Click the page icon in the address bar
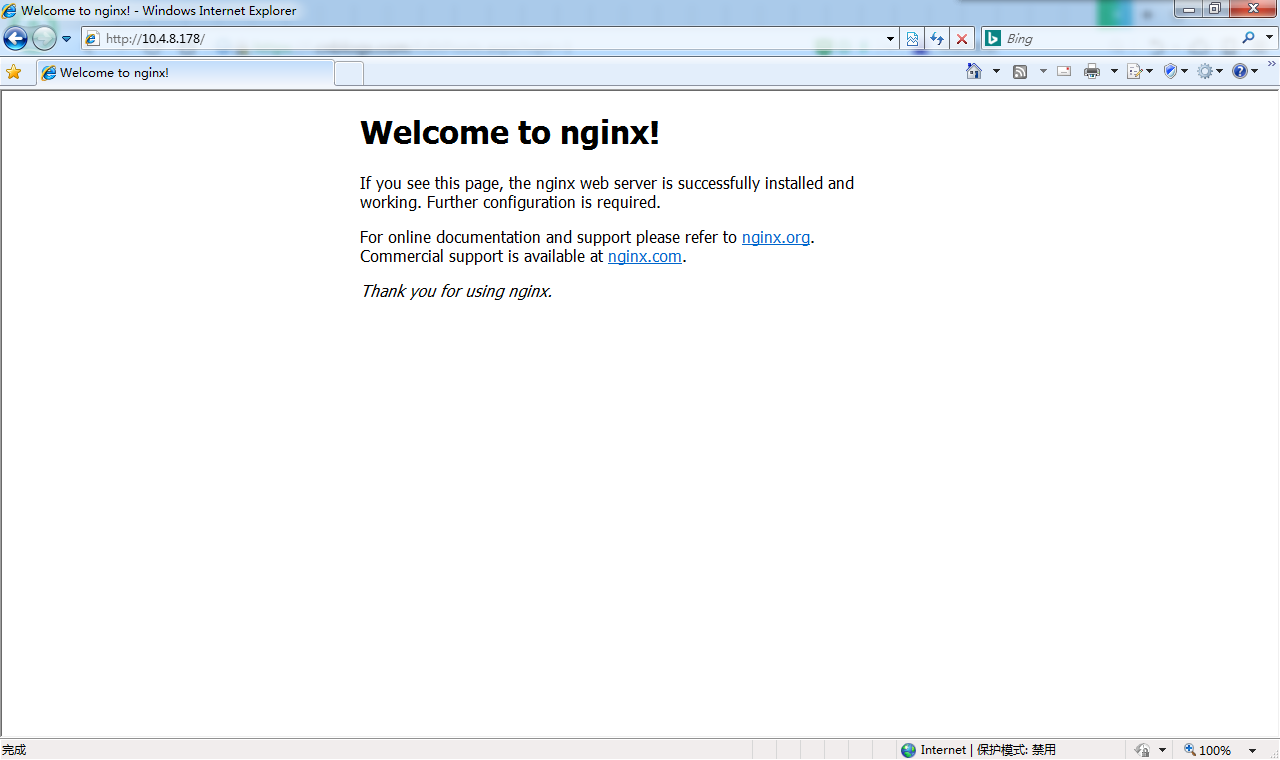Viewport: 1280px width, 760px height. tap(93, 39)
